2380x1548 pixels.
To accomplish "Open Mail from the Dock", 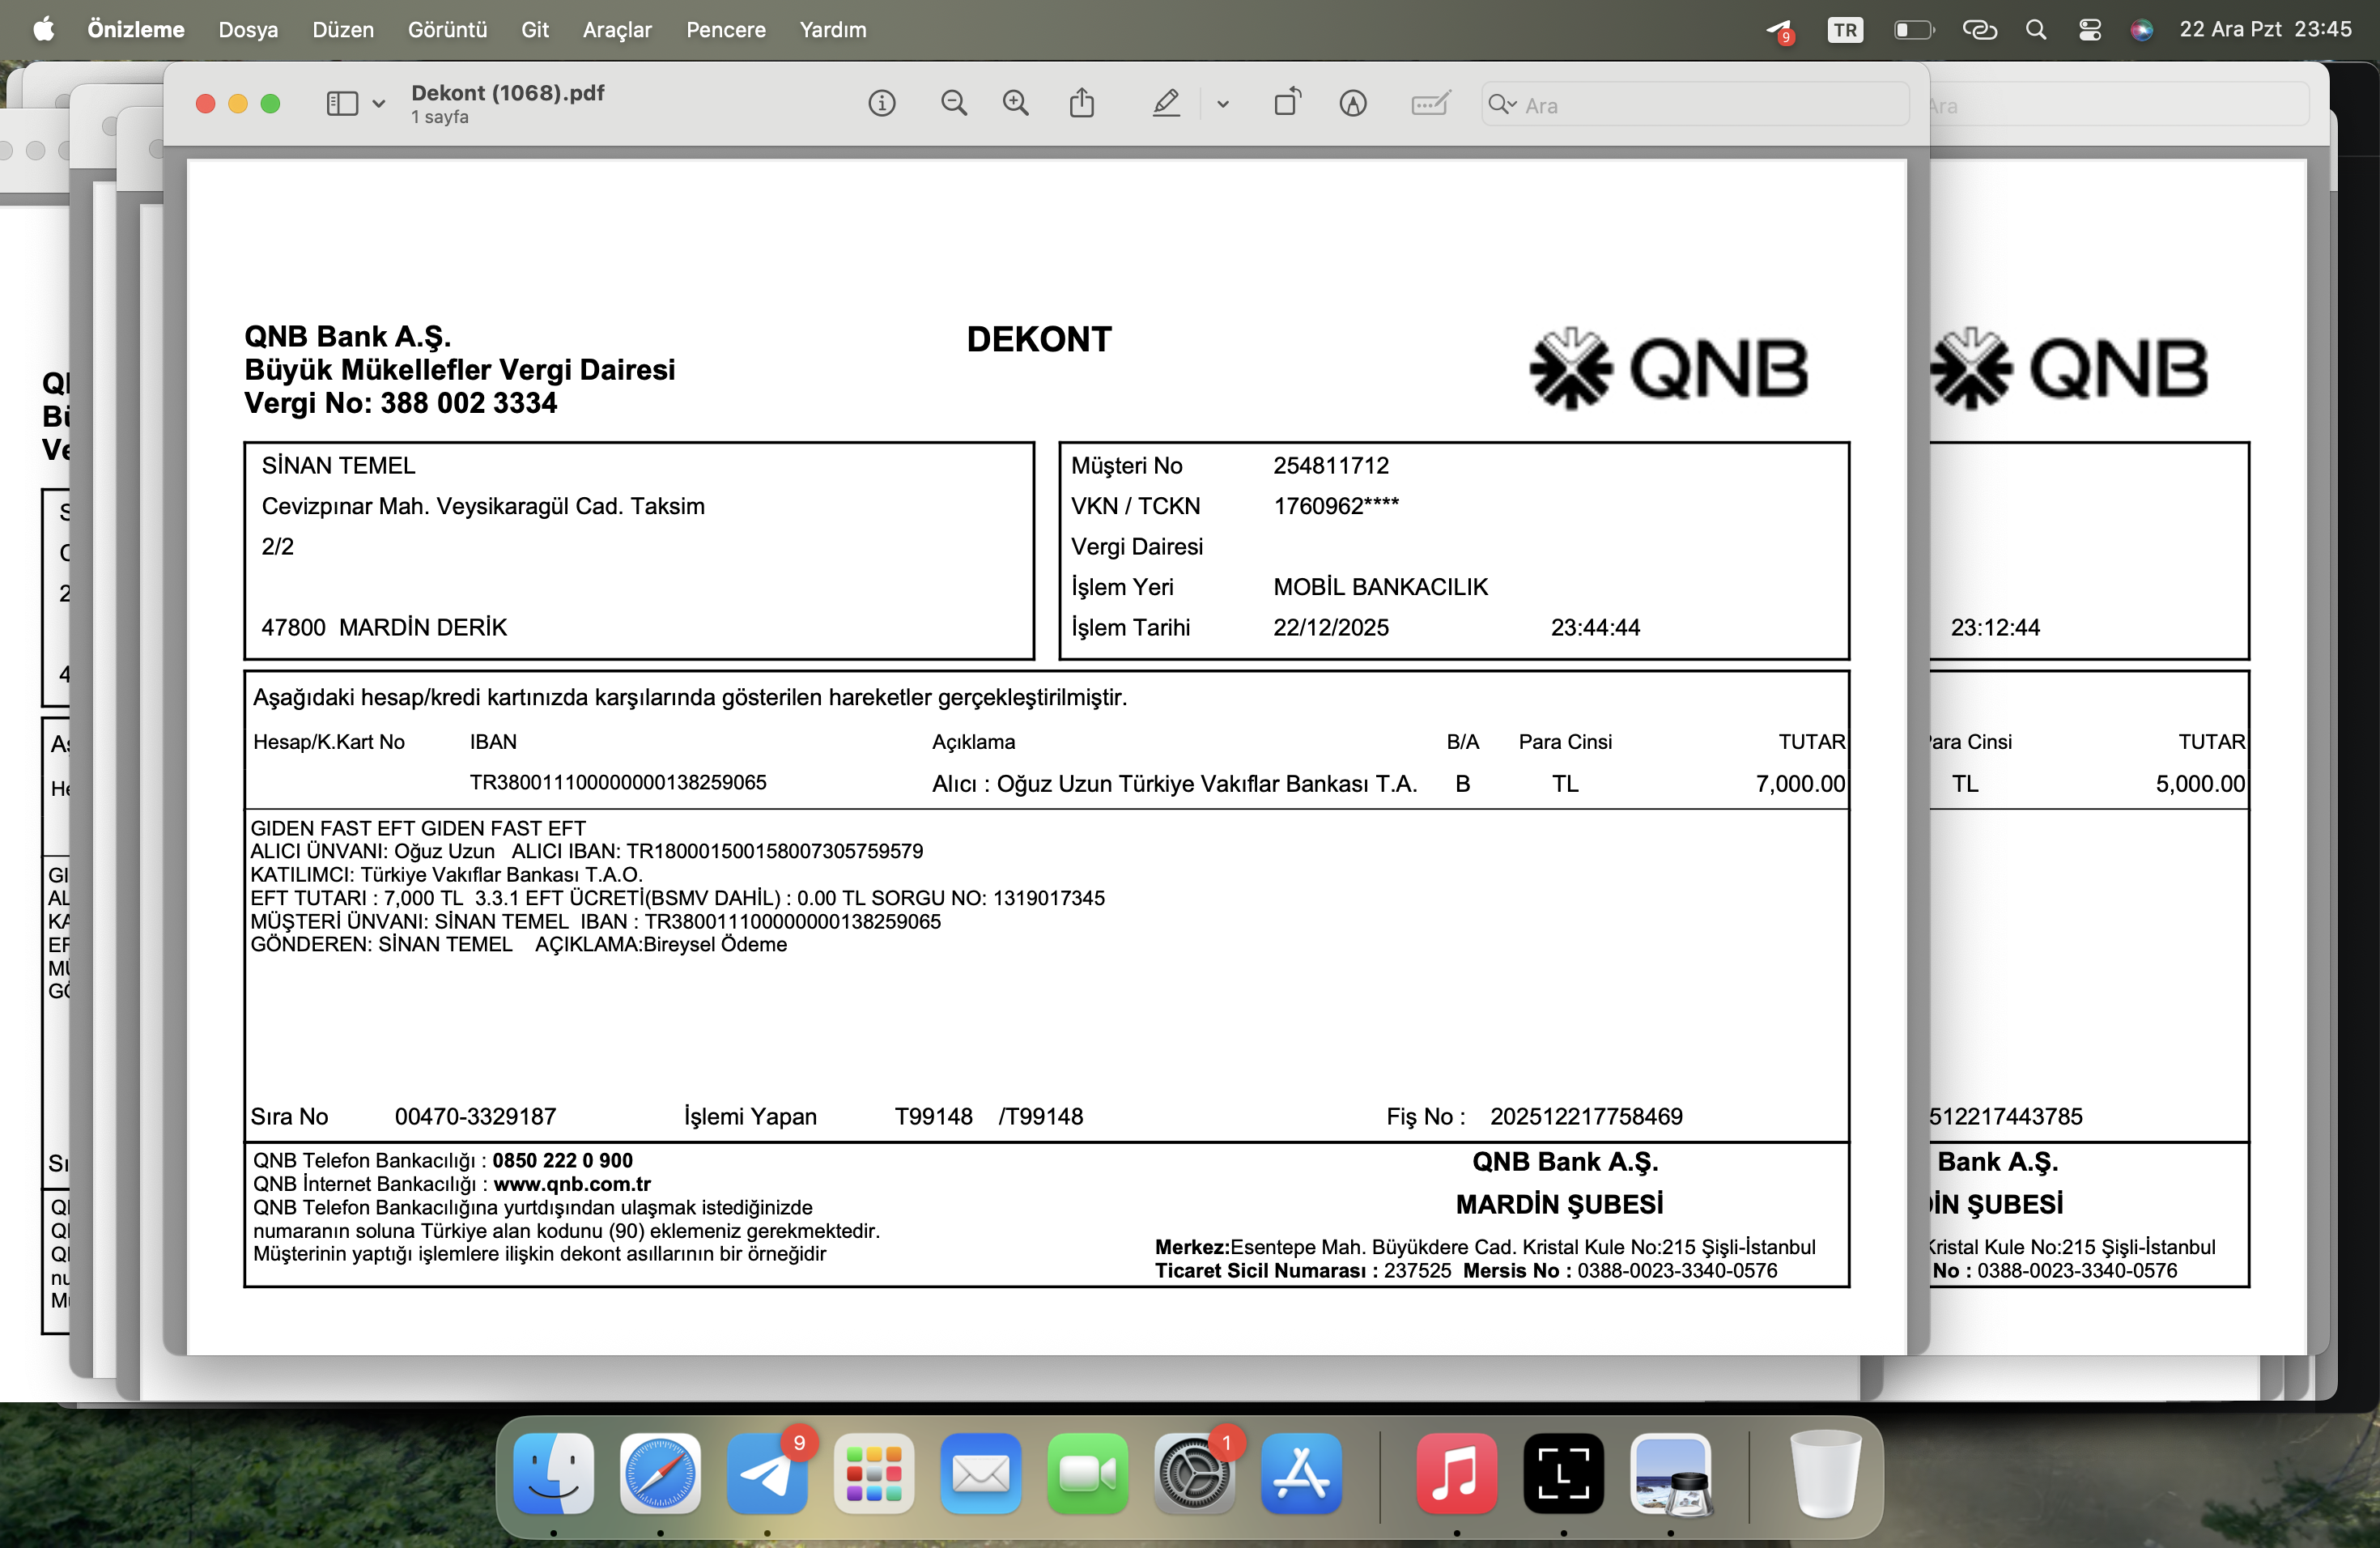I will (x=981, y=1474).
